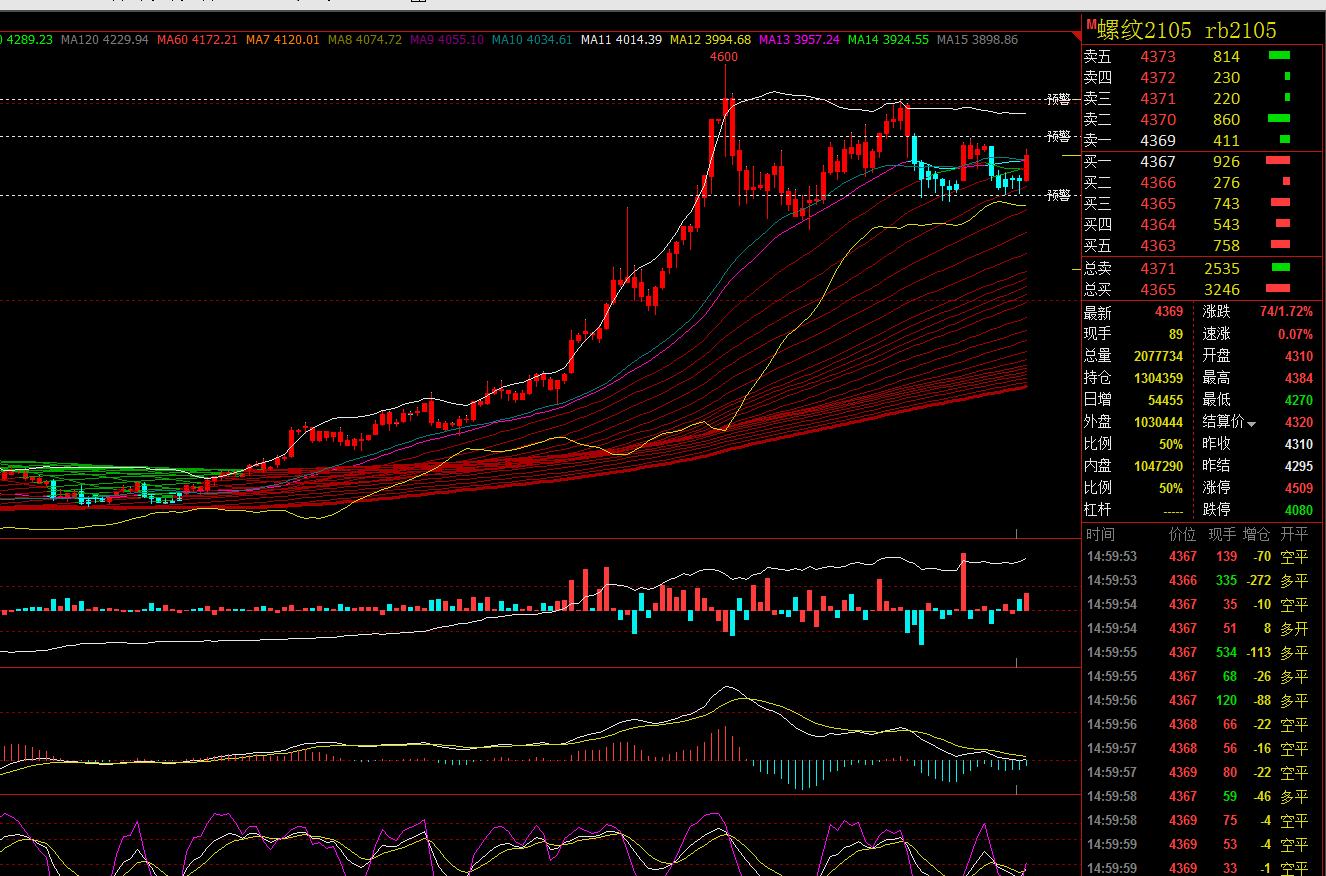Viewport: 1326px width, 876px height.
Task: Click the 最新 4369 latest price value
Action: coord(1168,312)
